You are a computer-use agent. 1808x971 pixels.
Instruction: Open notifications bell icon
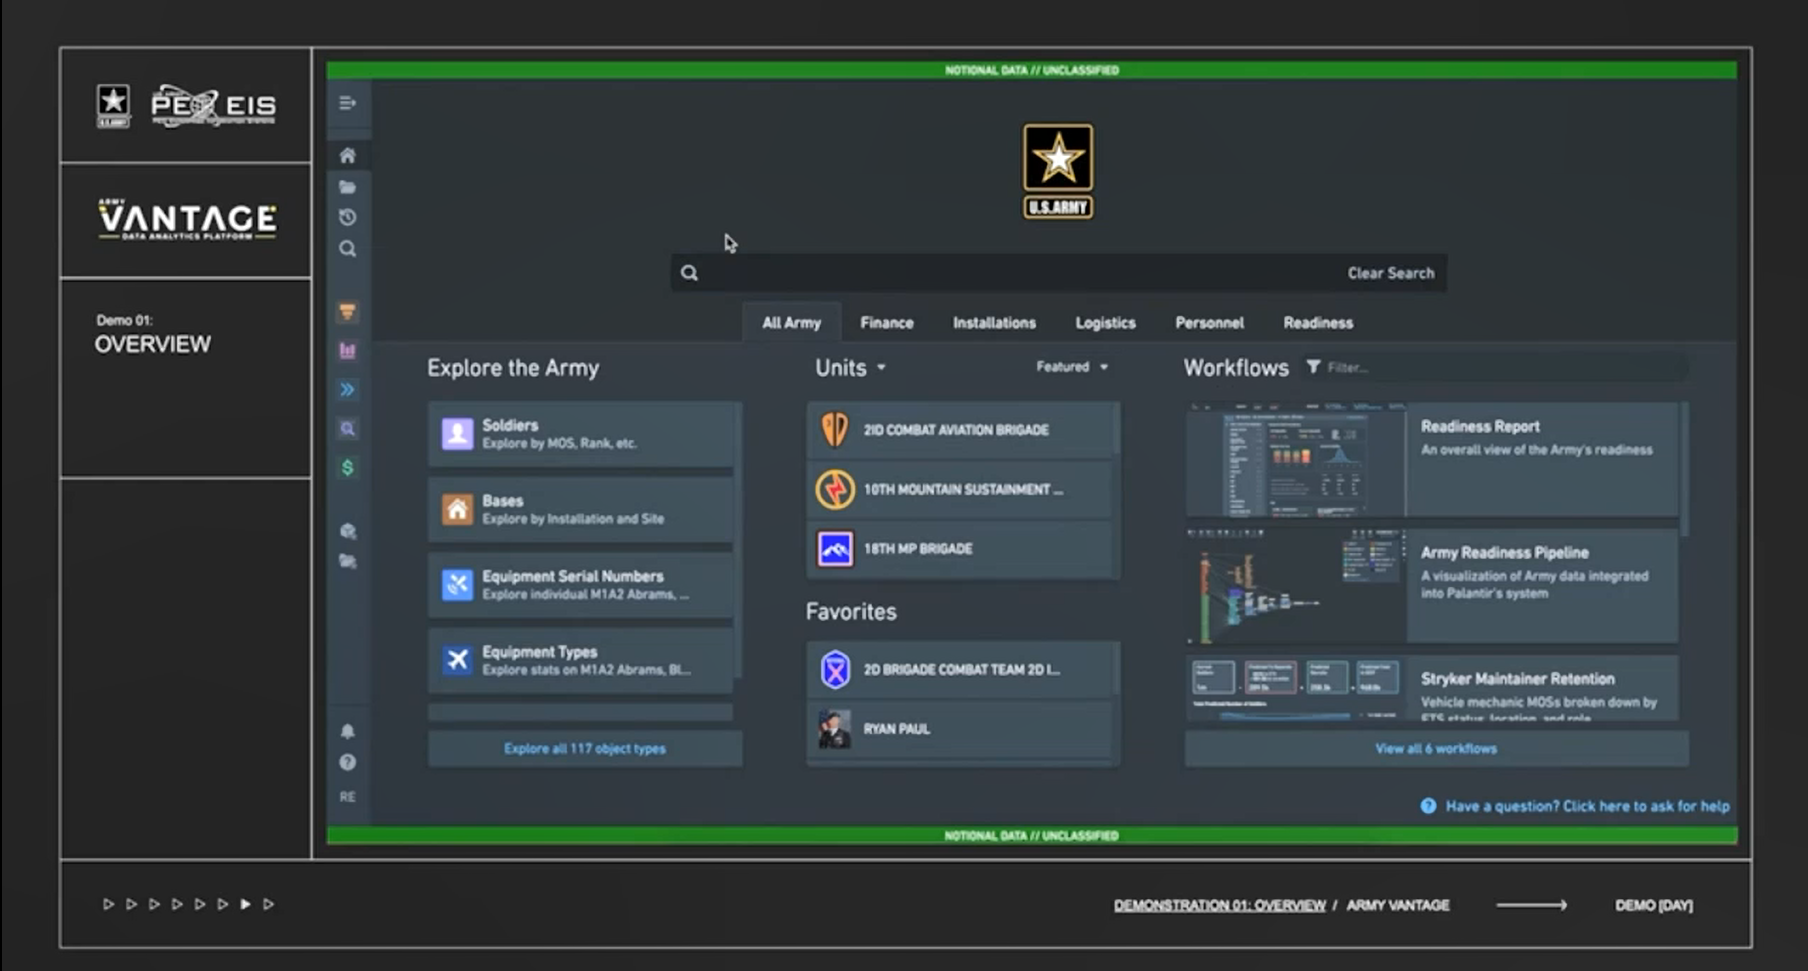click(x=347, y=731)
